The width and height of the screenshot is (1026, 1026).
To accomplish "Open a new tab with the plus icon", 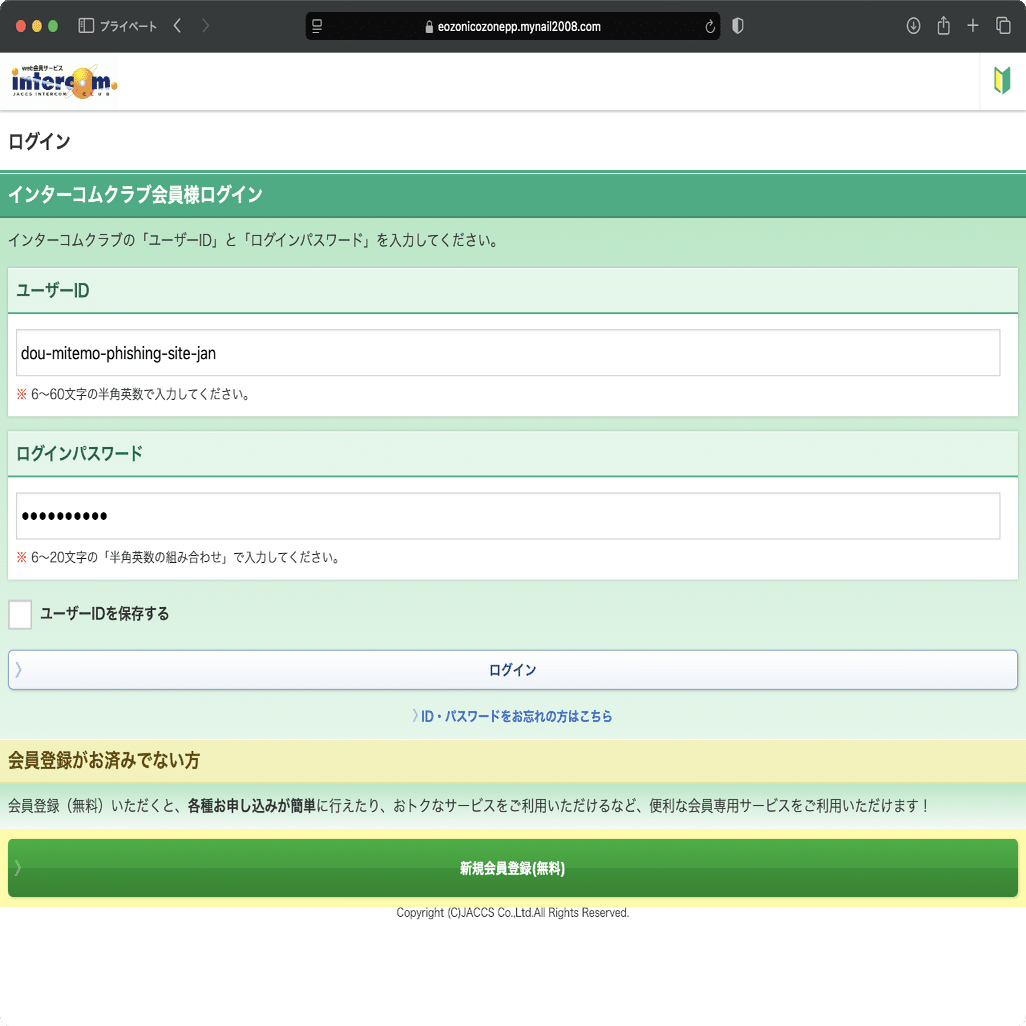I will pyautogui.click(x=973, y=26).
